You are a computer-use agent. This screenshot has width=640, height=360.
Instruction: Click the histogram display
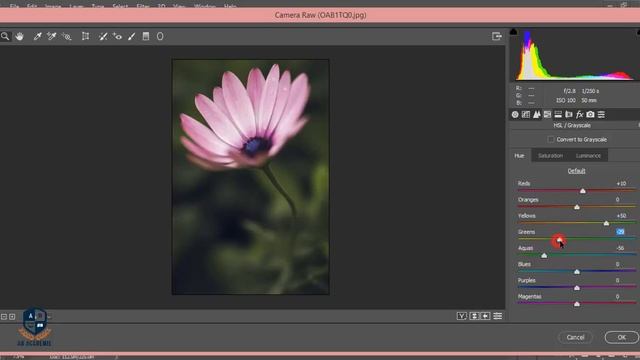[576, 55]
